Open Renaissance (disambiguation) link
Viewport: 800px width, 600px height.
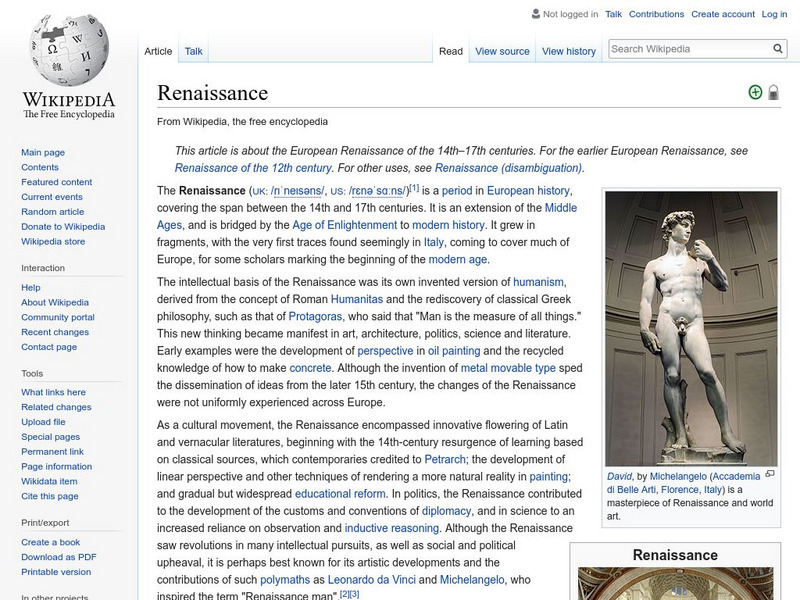(508, 168)
